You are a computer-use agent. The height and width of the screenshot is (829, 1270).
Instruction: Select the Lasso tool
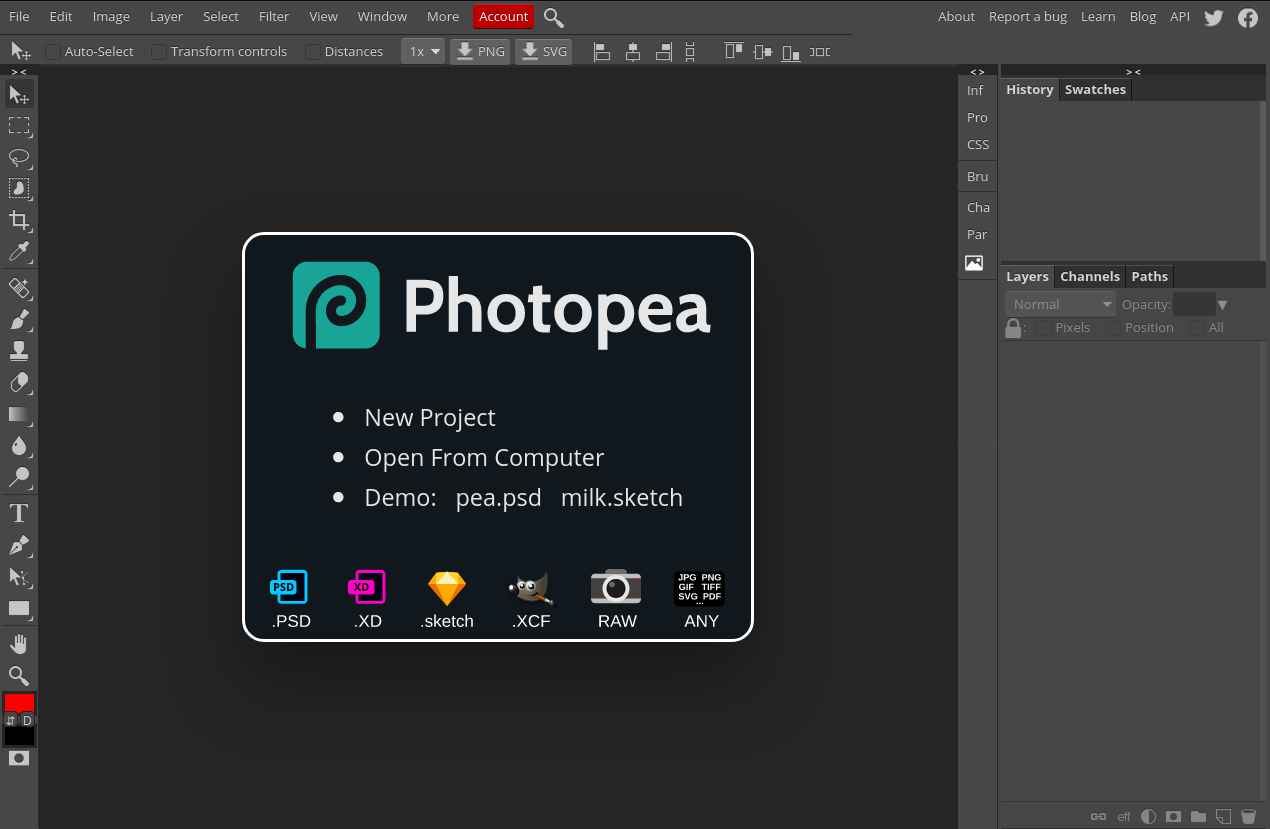pos(19,157)
